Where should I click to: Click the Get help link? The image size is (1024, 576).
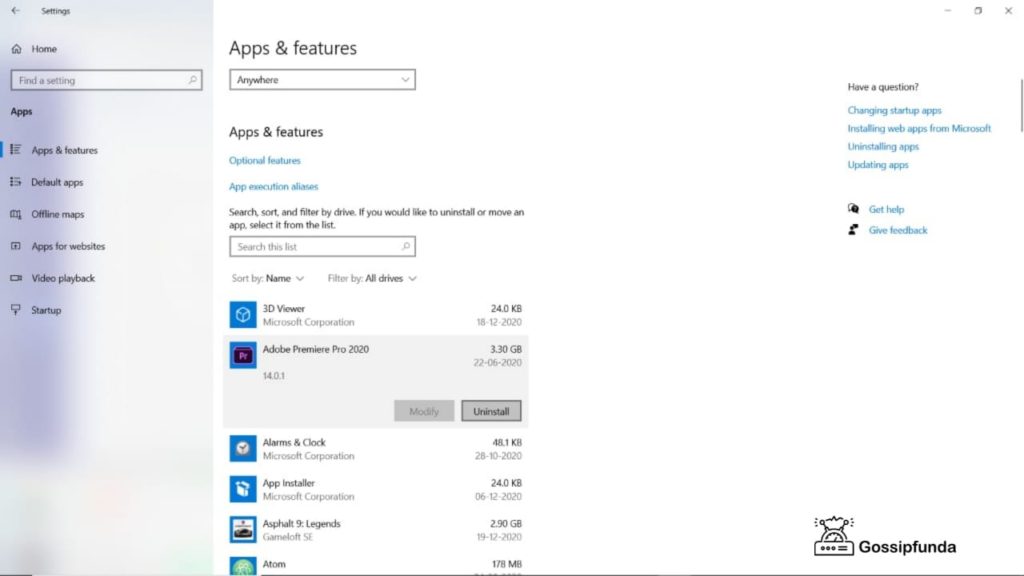pyautogui.click(x=886, y=210)
